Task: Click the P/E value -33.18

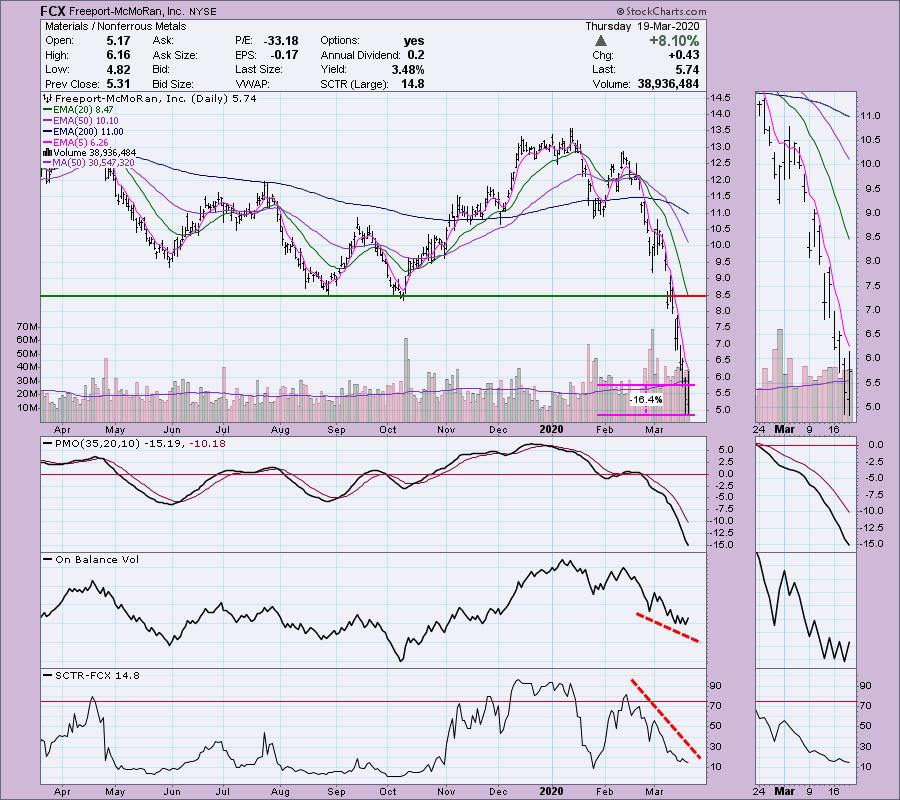Action: (281, 41)
